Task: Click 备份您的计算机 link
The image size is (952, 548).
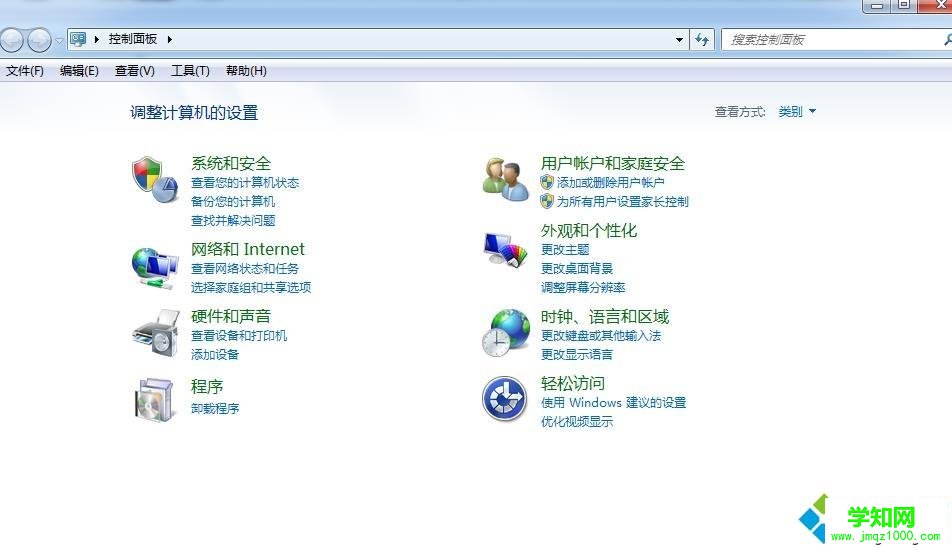Action: coord(233,201)
